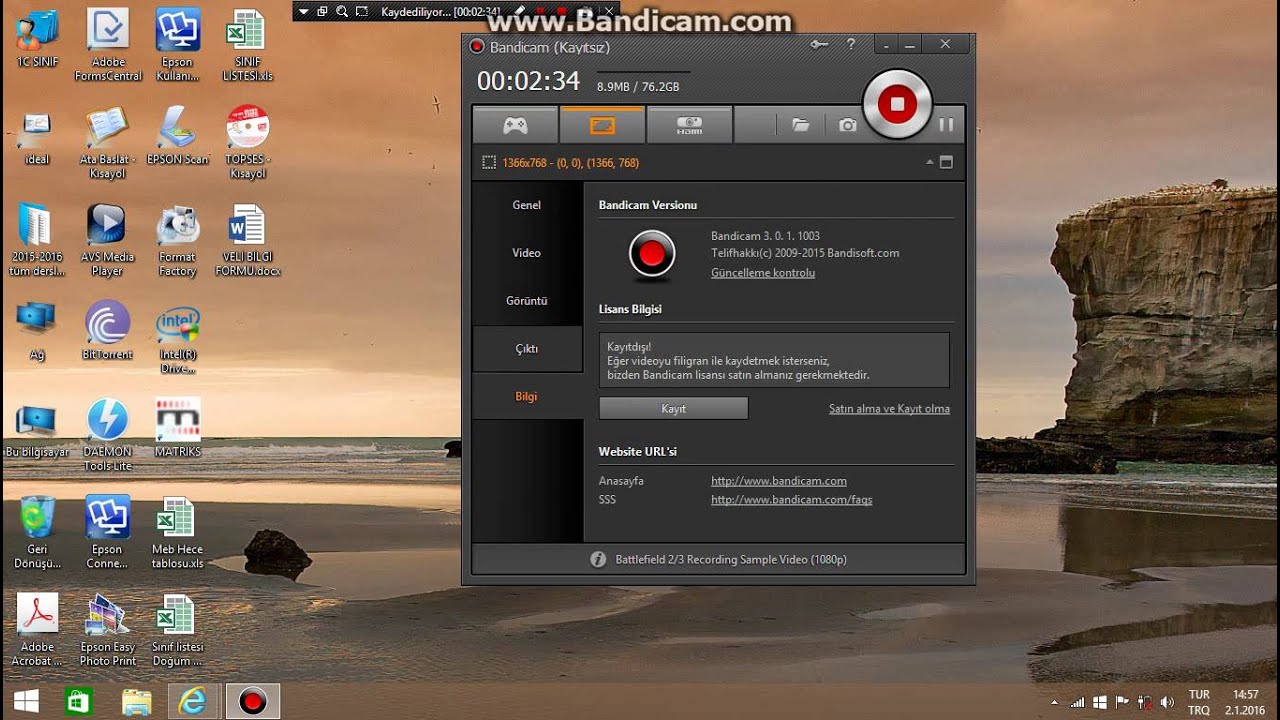1280x720 pixels.
Task: Pause the recording in Bandicam
Action: (946, 125)
